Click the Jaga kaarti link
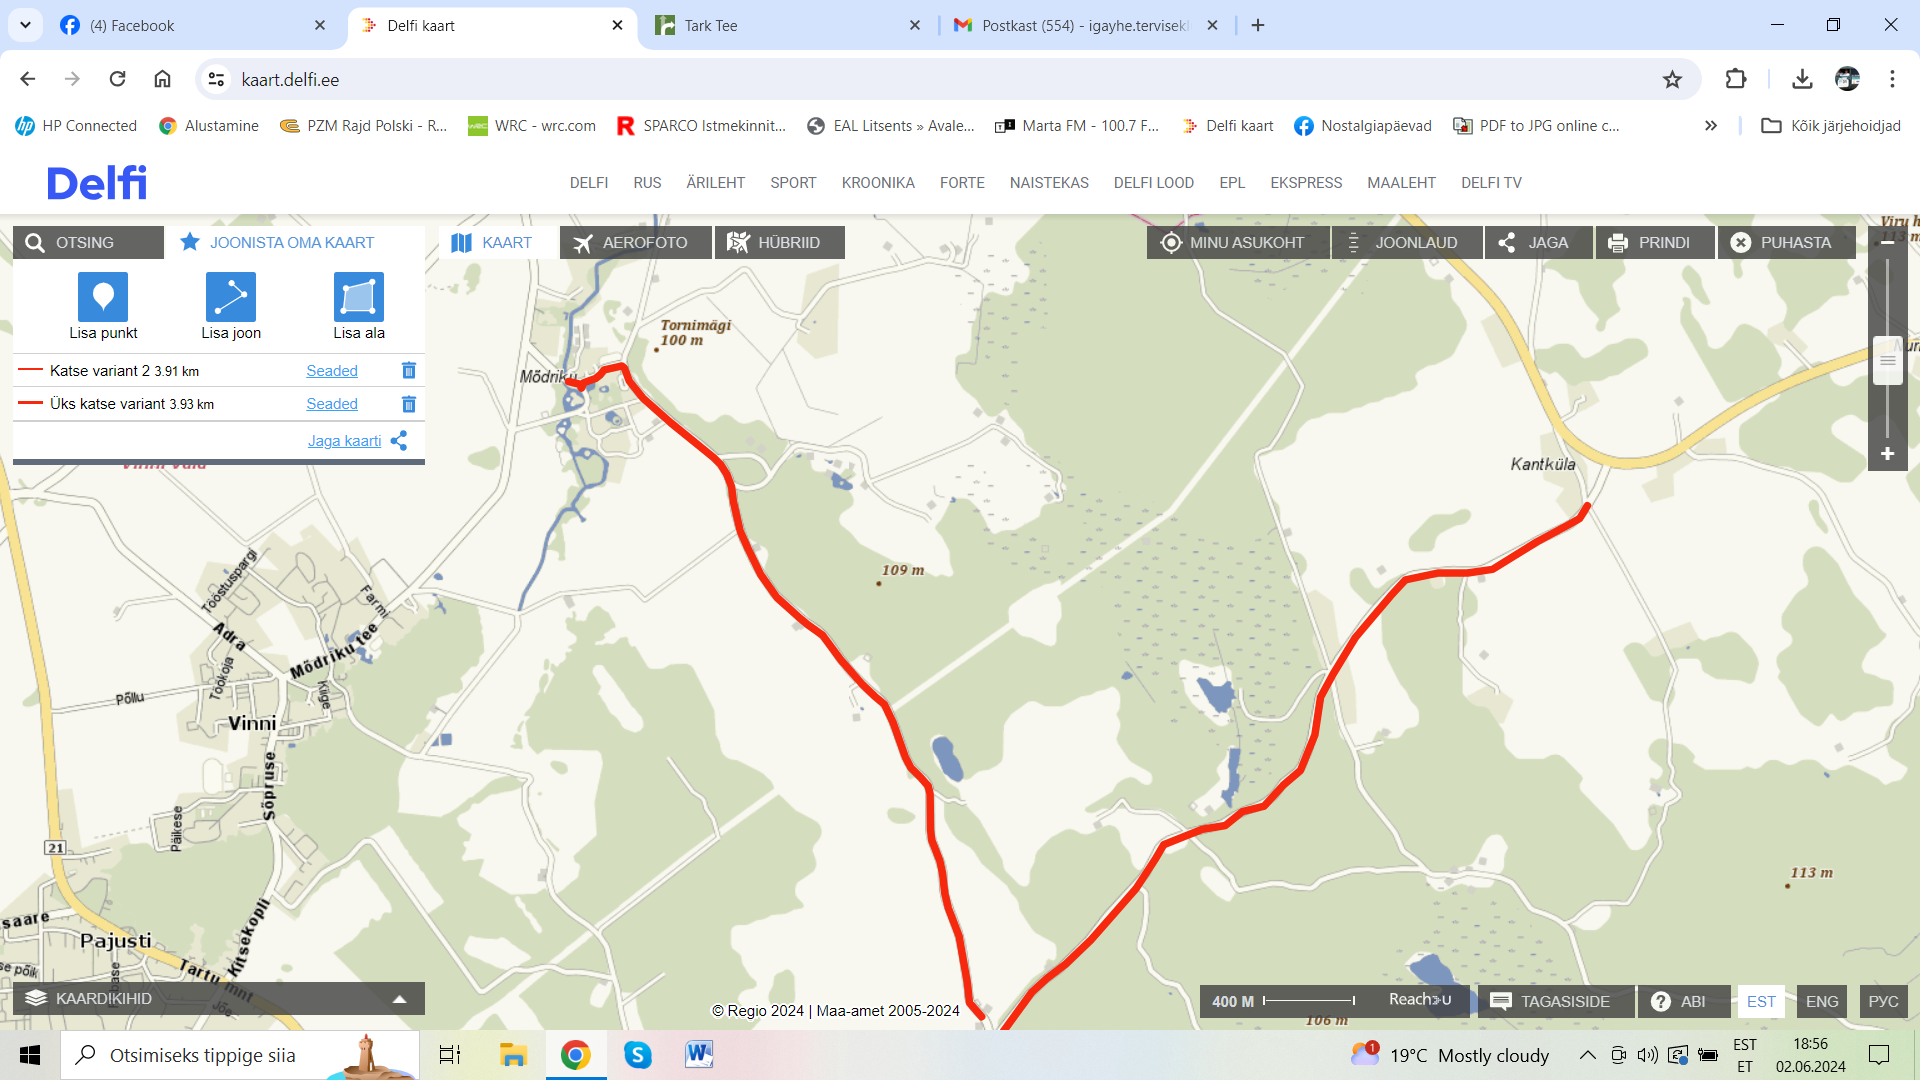The height and width of the screenshot is (1080, 1920). point(345,441)
